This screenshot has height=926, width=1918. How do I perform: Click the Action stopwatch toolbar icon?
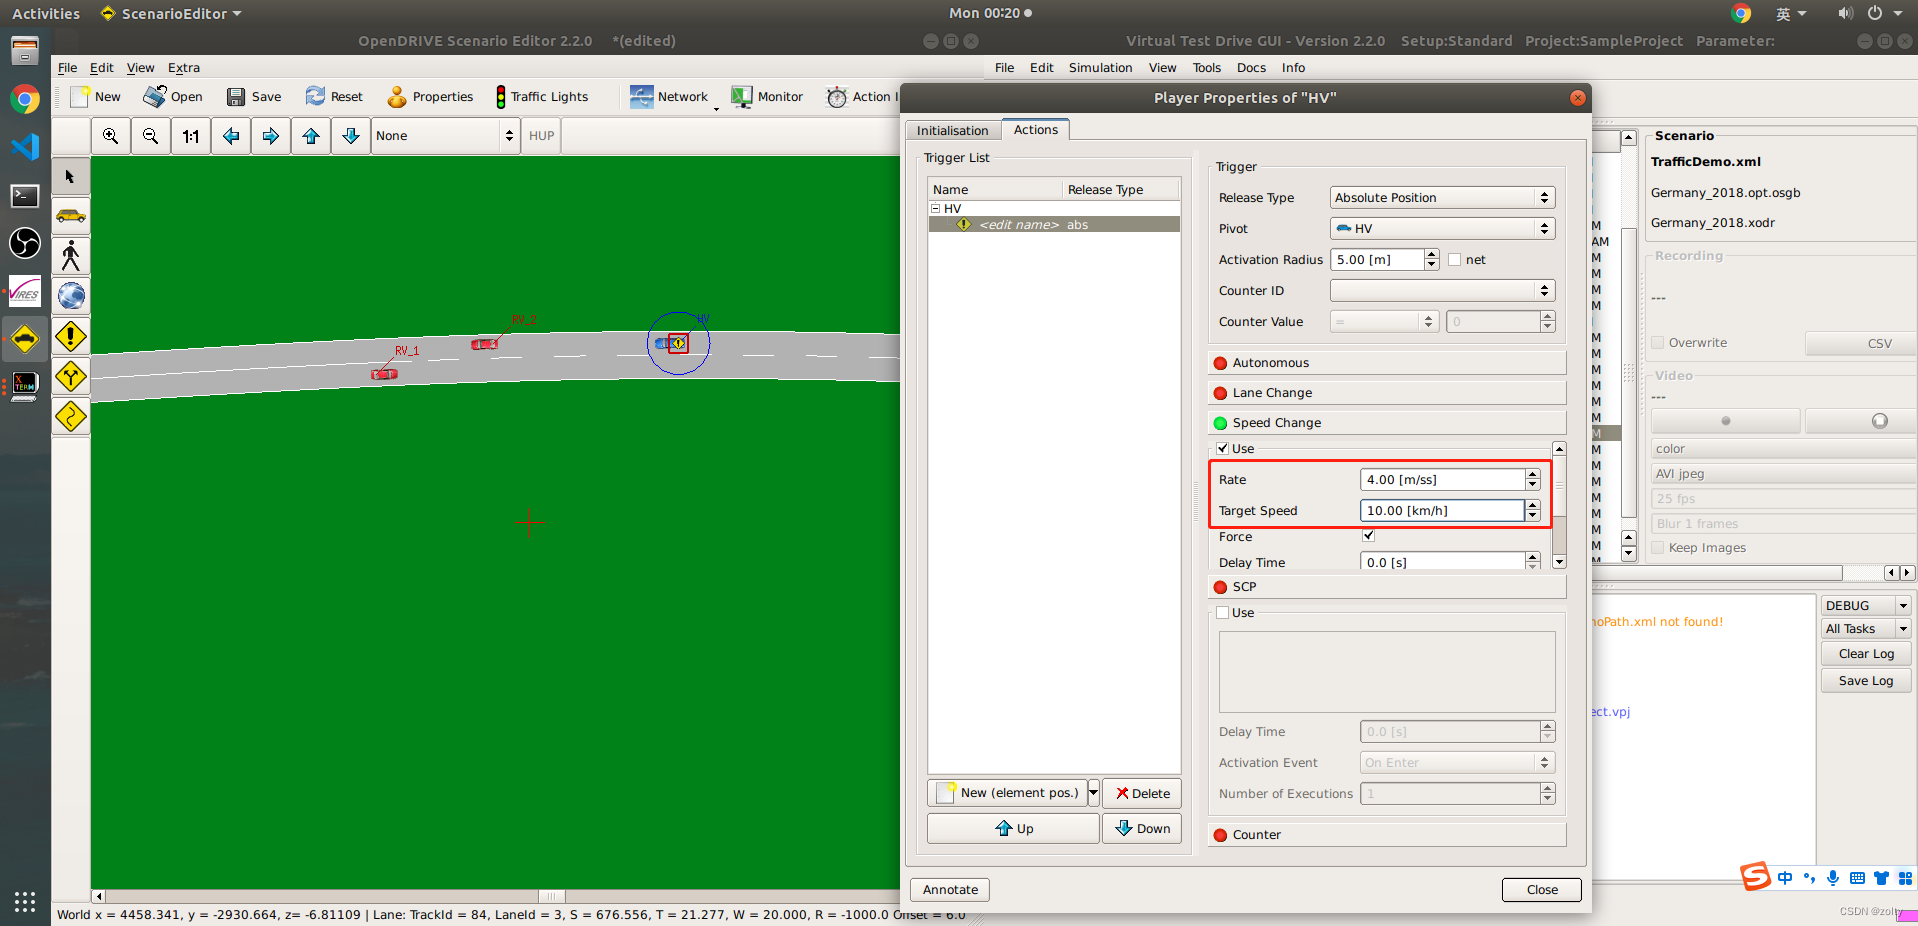click(x=837, y=97)
